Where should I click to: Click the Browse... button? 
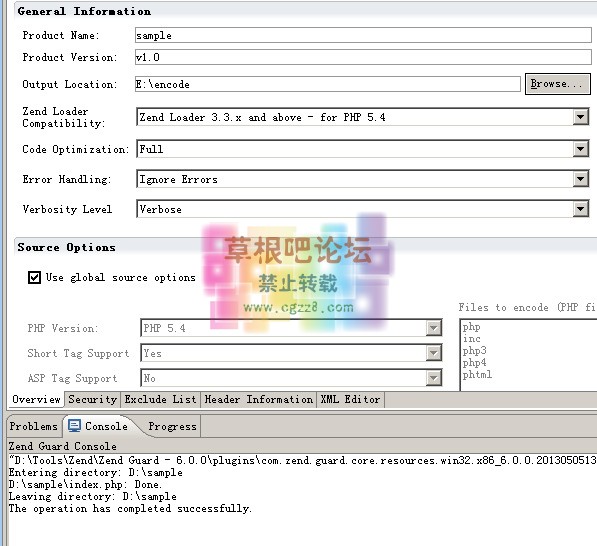tap(557, 84)
